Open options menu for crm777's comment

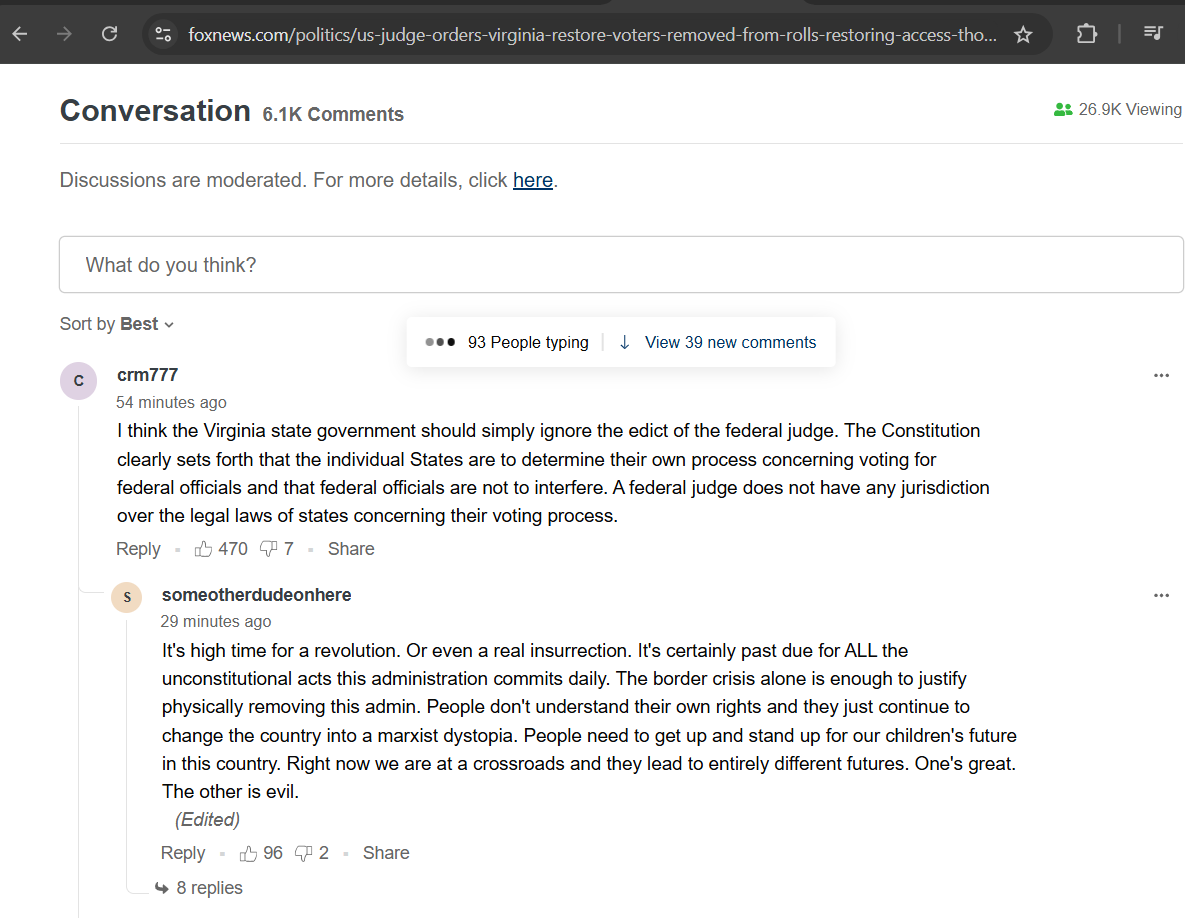click(x=1162, y=376)
